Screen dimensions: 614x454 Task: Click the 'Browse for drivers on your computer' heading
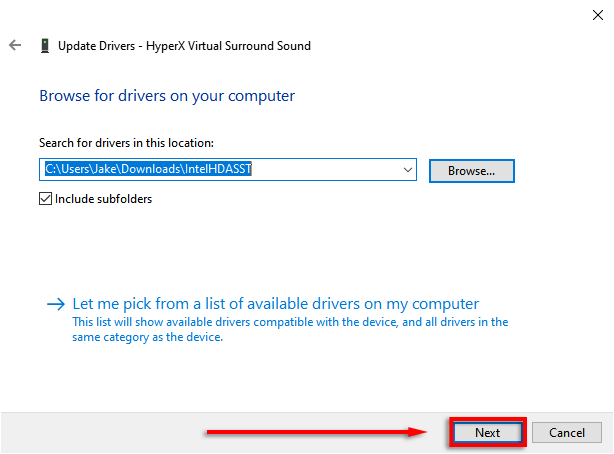click(167, 96)
